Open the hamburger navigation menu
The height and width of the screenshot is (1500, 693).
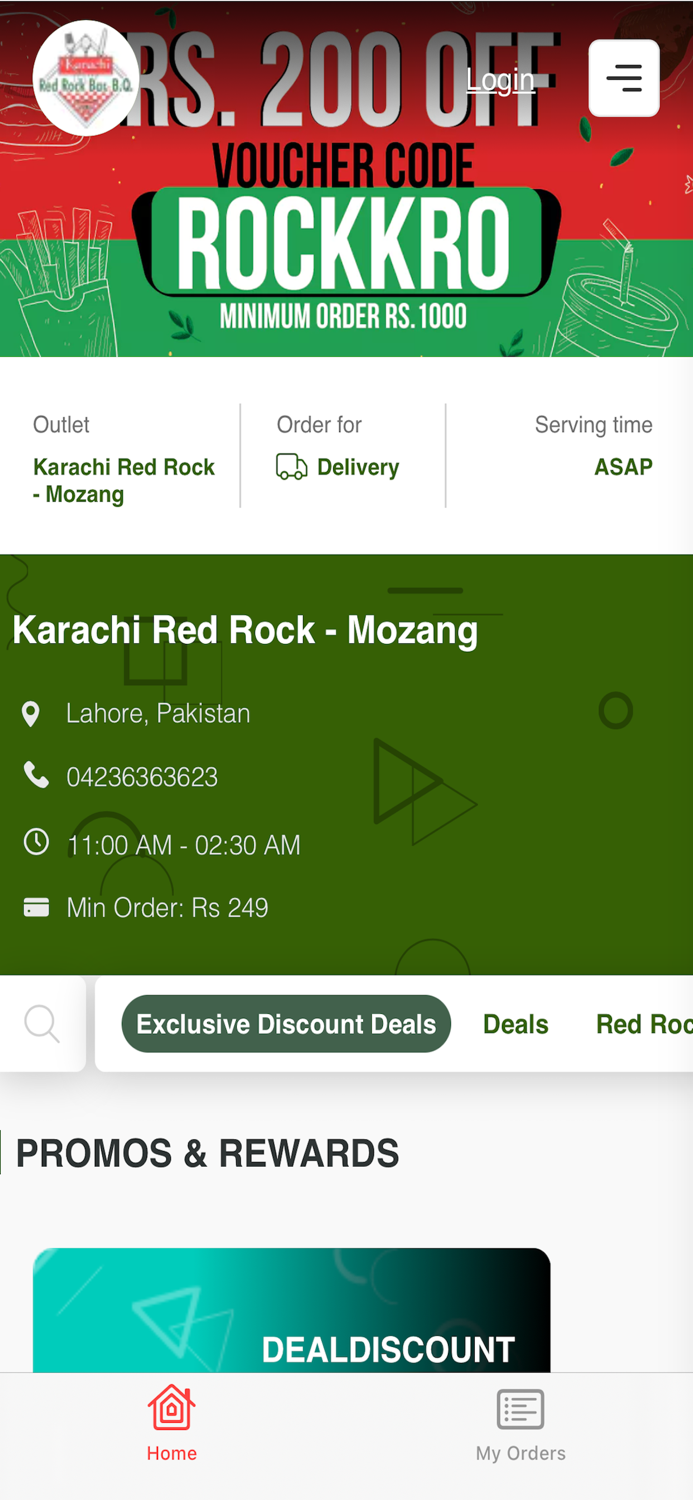pos(624,78)
